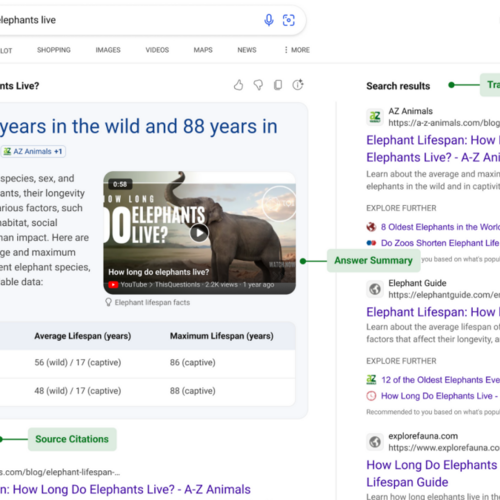Click the microphone voice search icon
The width and height of the screenshot is (500, 500).
click(269, 20)
